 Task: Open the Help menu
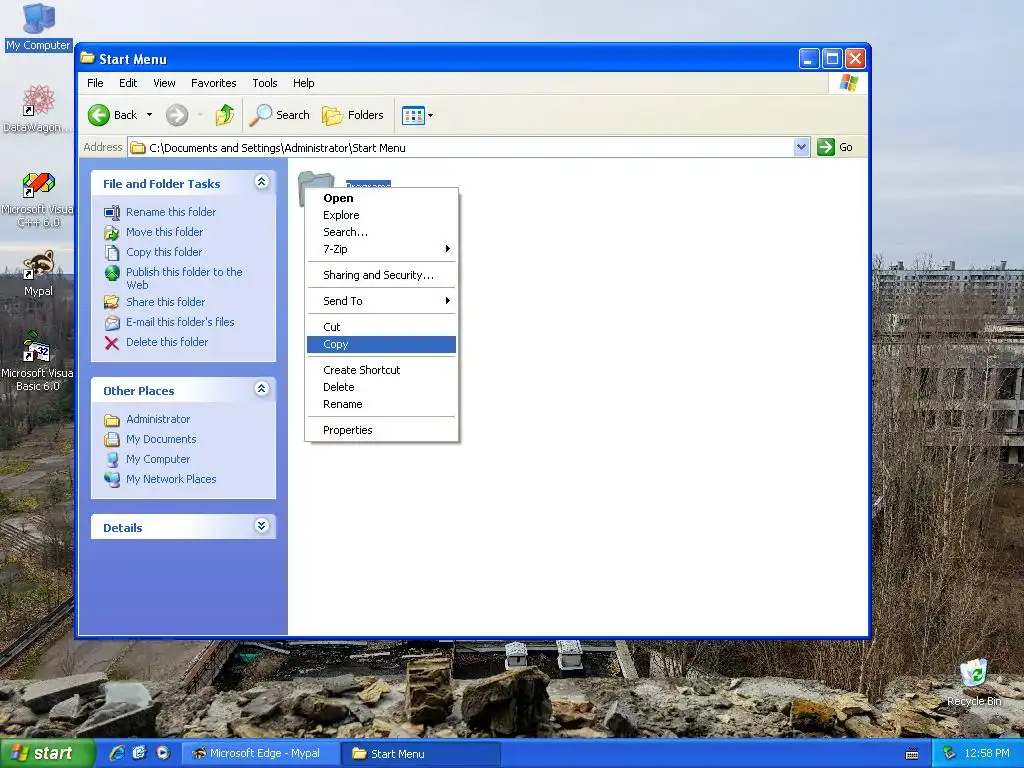coord(303,83)
